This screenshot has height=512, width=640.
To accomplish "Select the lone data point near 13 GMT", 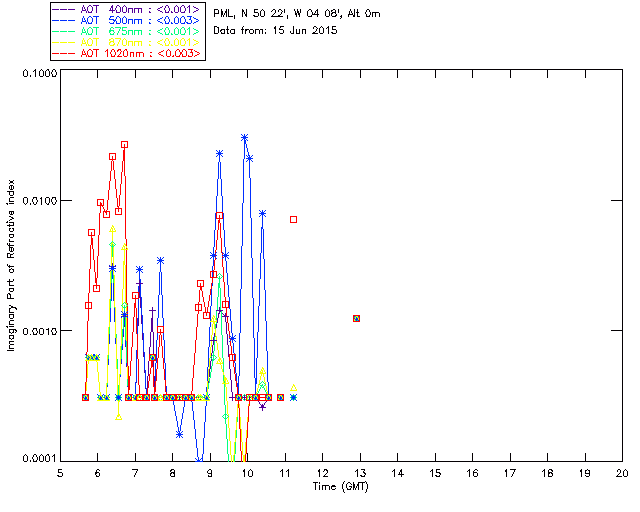I will click(x=356, y=318).
